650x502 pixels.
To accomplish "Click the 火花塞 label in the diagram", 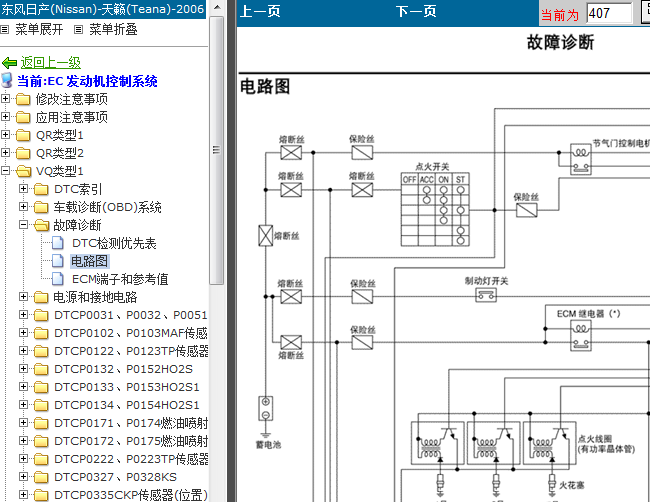I will (572, 485).
